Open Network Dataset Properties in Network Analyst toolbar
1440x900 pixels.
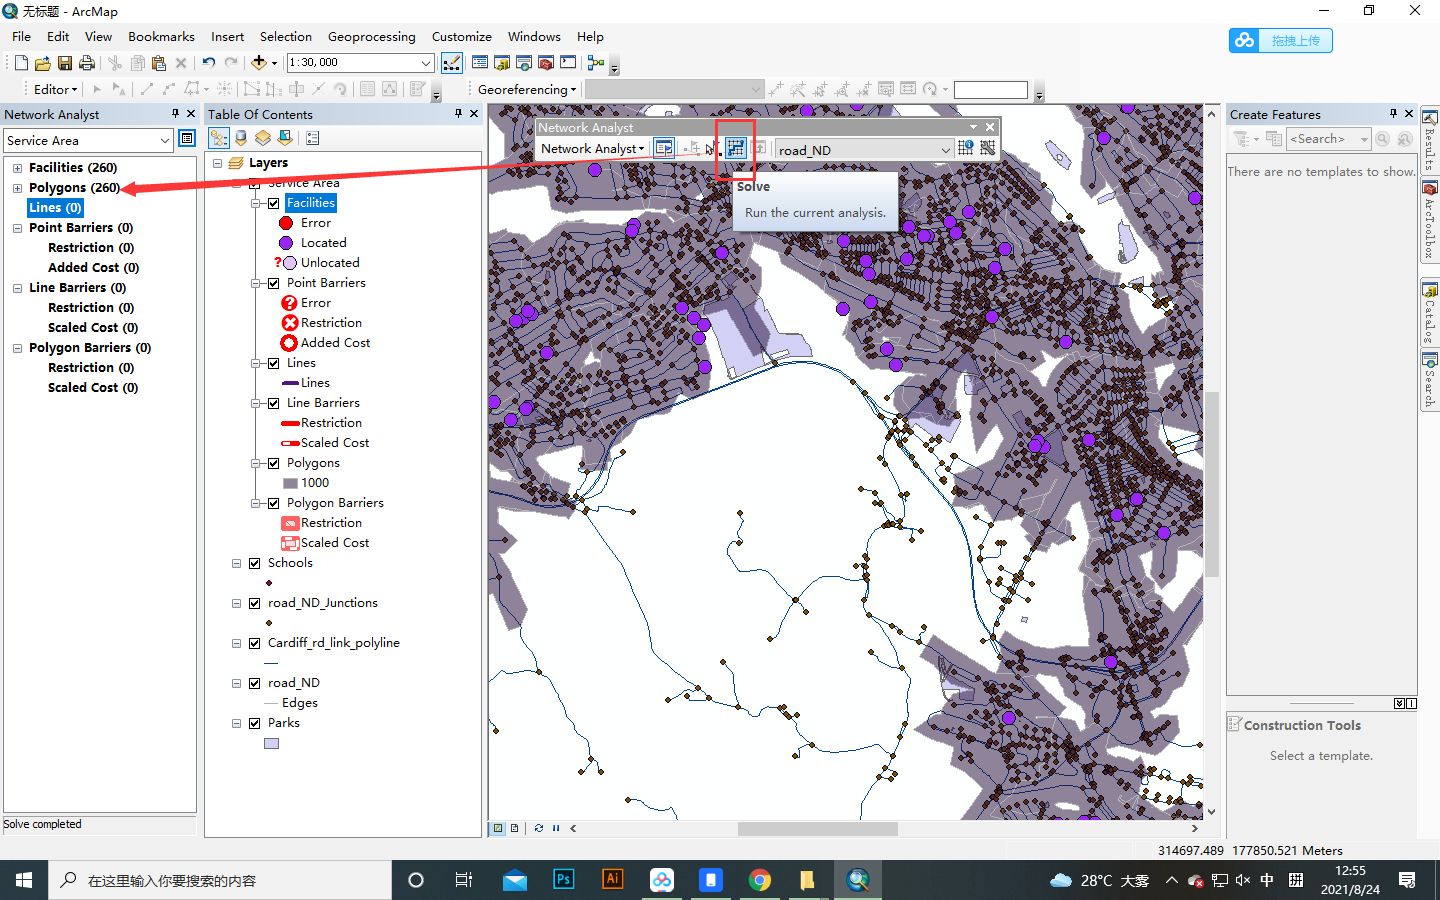click(x=989, y=147)
